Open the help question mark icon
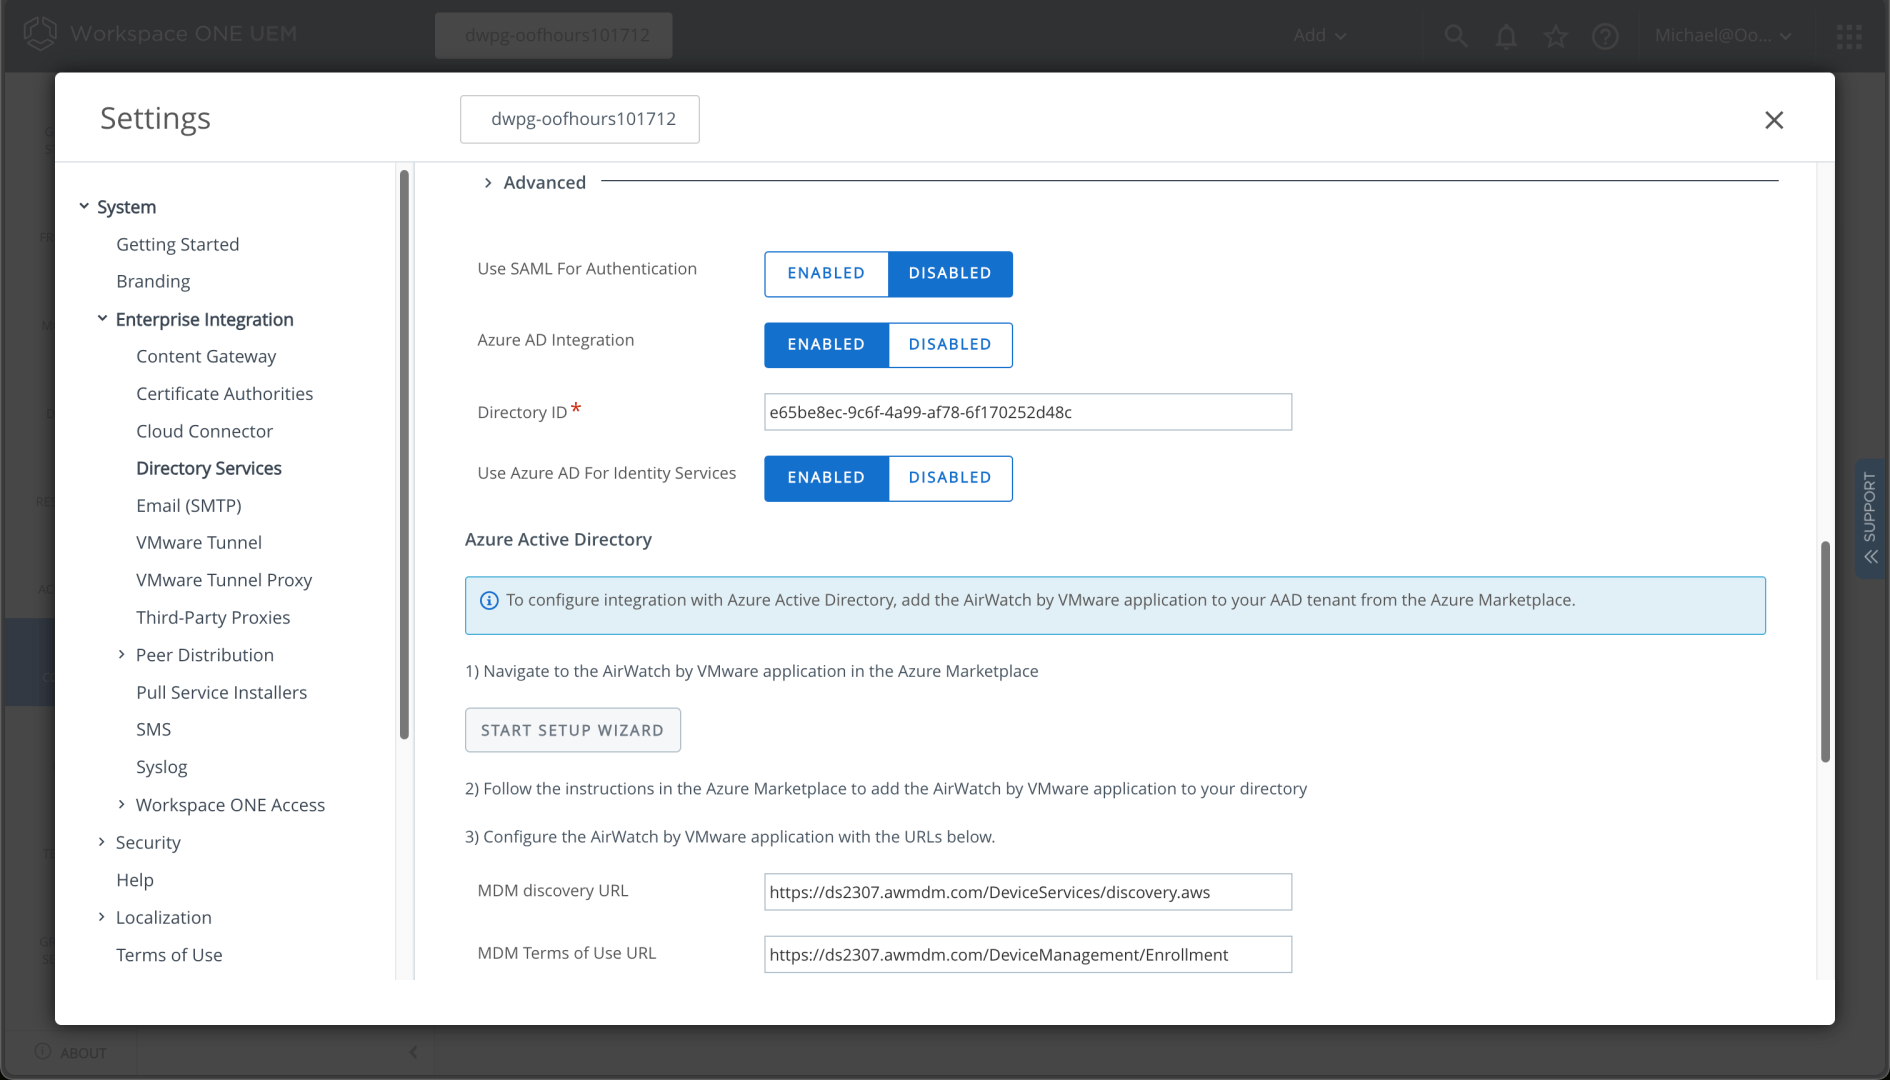The width and height of the screenshot is (1890, 1080). pos(1605,36)
